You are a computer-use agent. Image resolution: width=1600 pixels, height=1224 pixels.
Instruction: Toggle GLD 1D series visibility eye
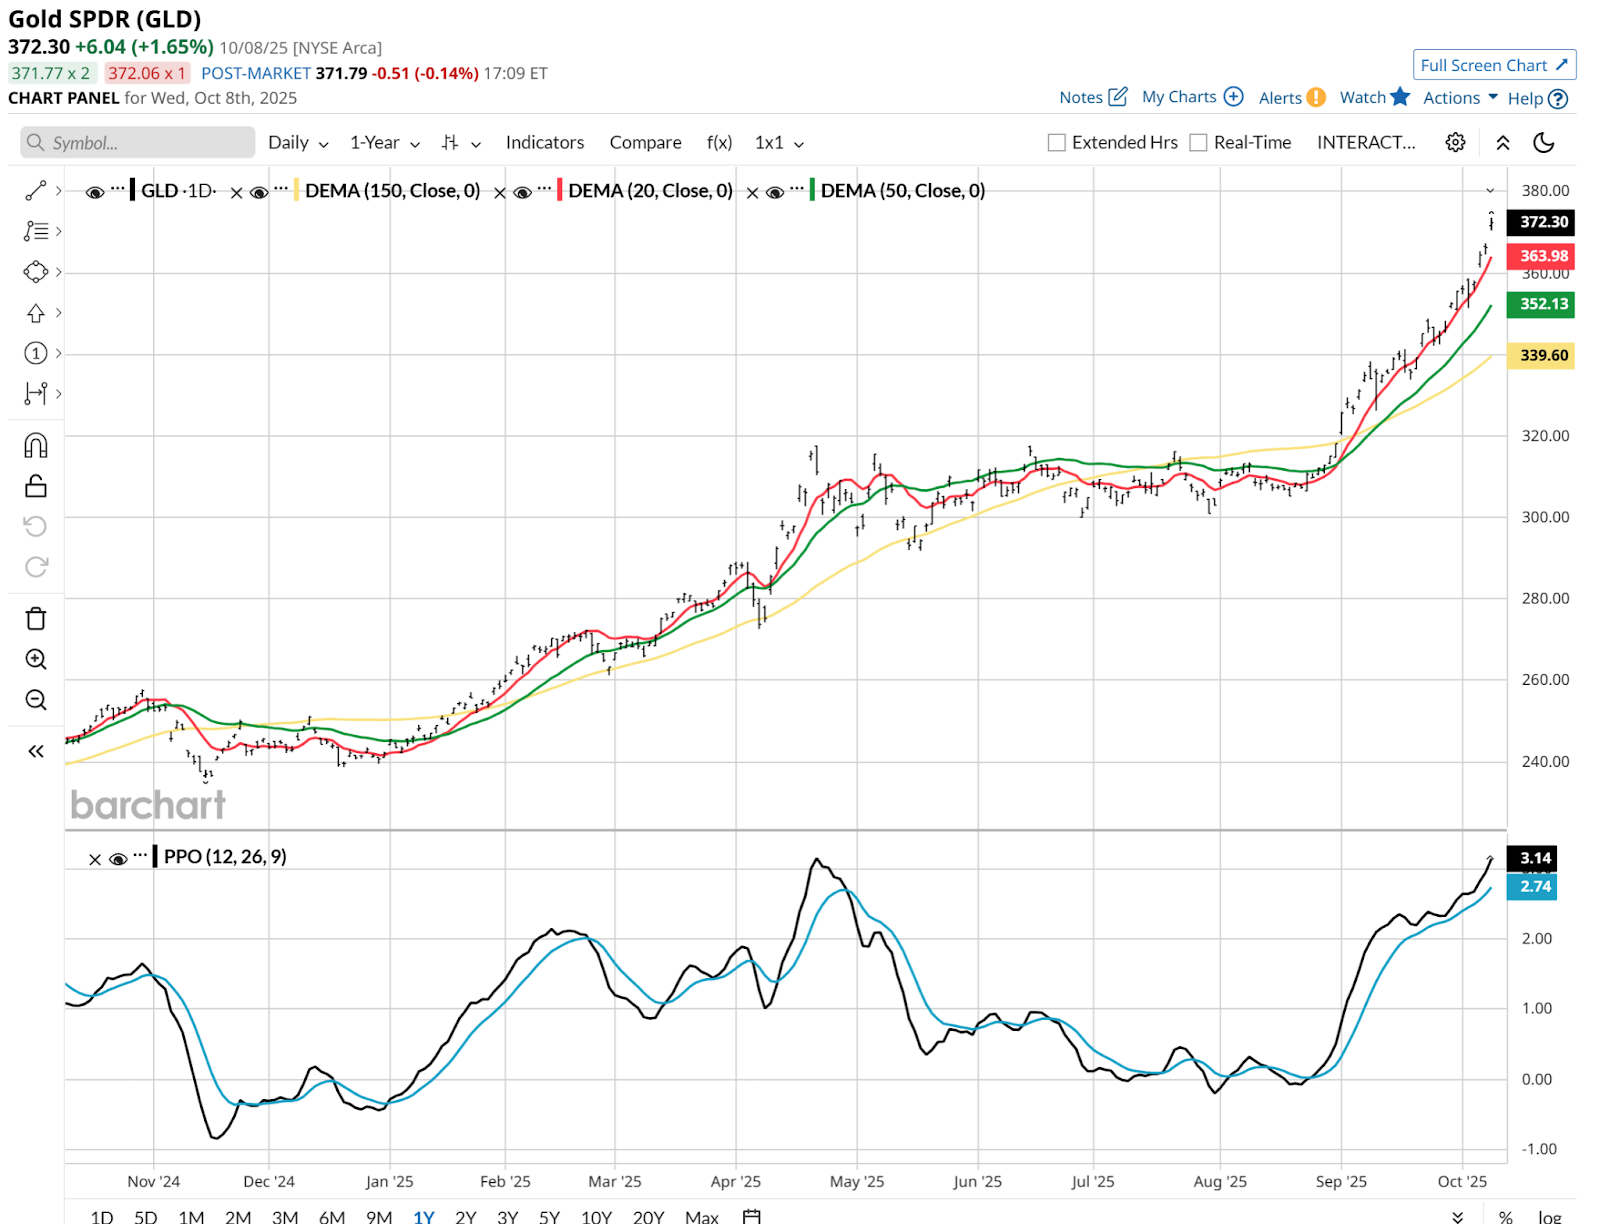(x=95, y=192)
